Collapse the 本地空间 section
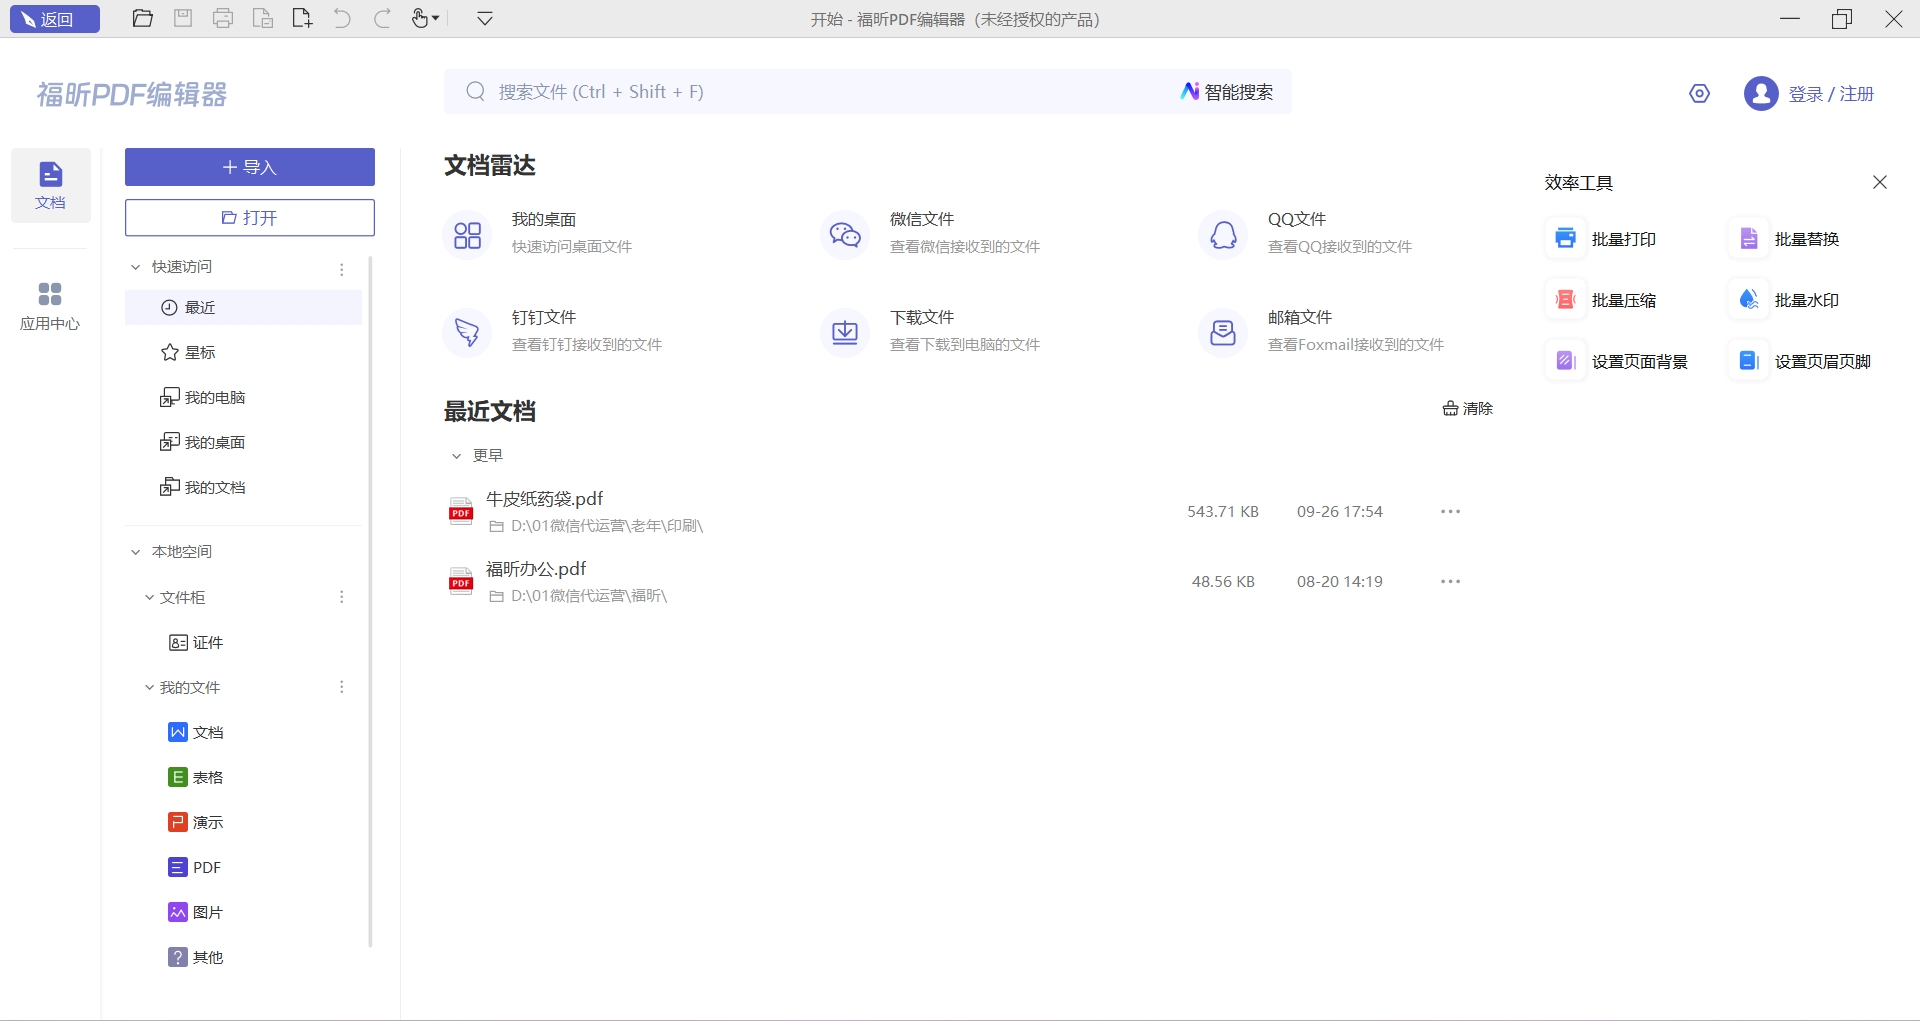Screen dimensions: 1920x1021 136,552
